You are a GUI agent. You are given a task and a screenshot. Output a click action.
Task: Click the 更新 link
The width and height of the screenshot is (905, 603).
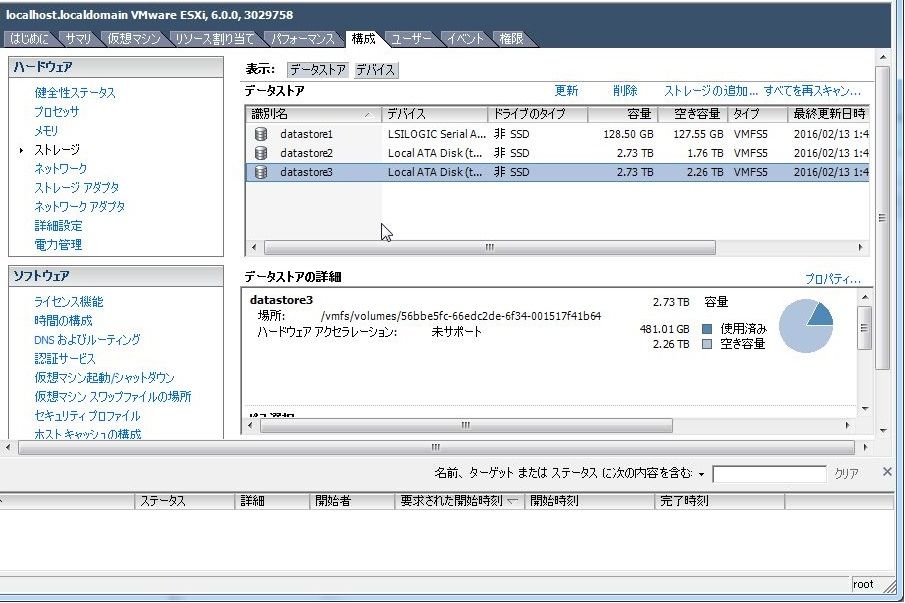tap(566, 91)
